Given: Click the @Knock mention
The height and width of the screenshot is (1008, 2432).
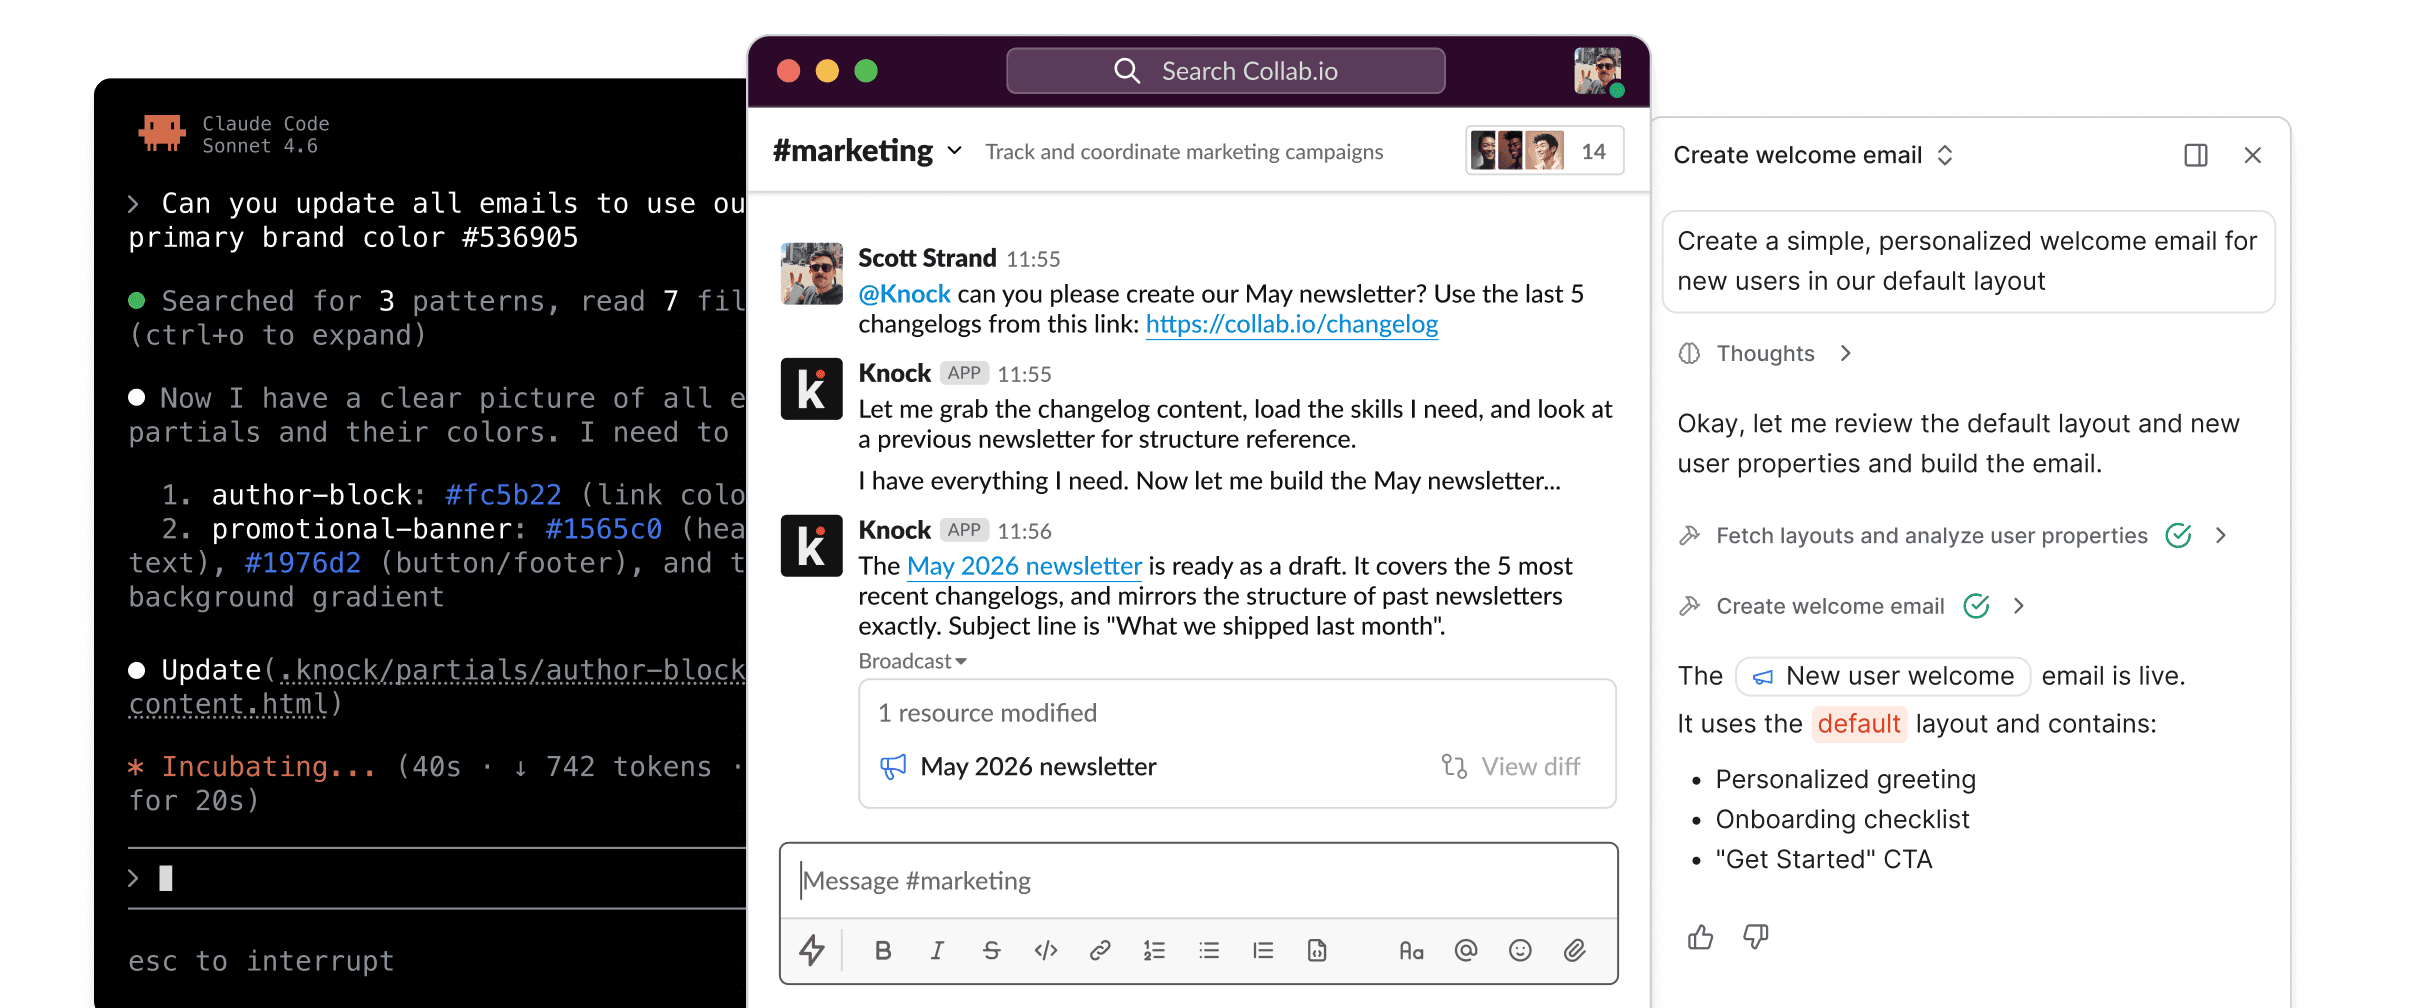Looking at the screenshot, I should (904, 294).
